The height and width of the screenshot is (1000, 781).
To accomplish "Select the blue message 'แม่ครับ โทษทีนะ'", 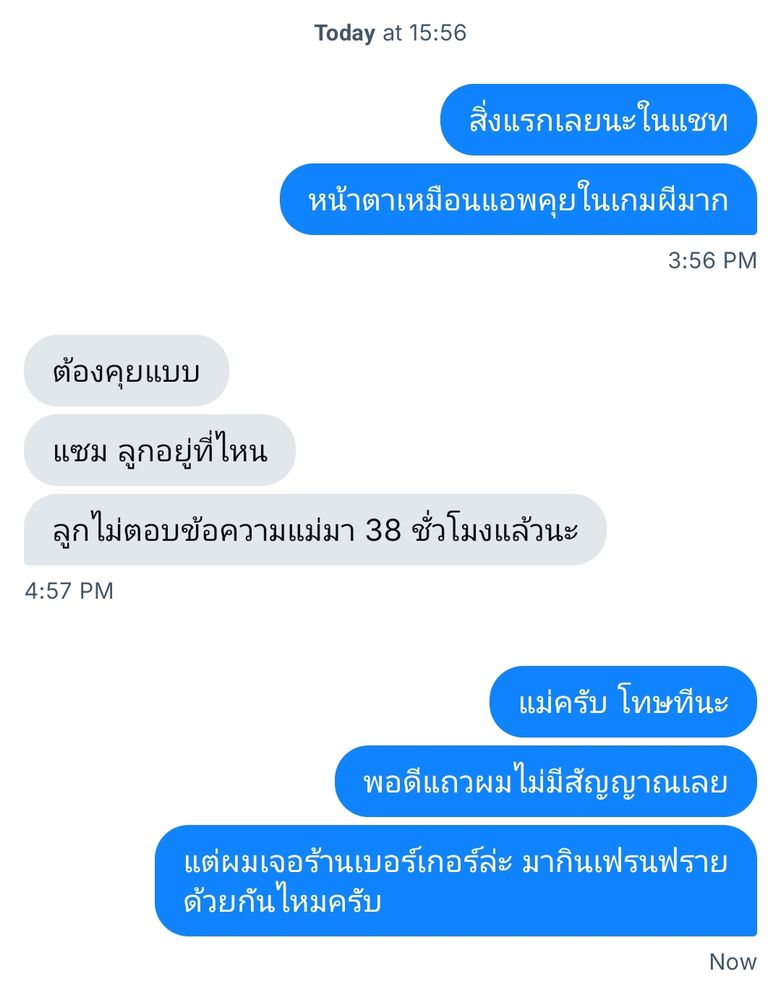I will (x=623, y=702).
